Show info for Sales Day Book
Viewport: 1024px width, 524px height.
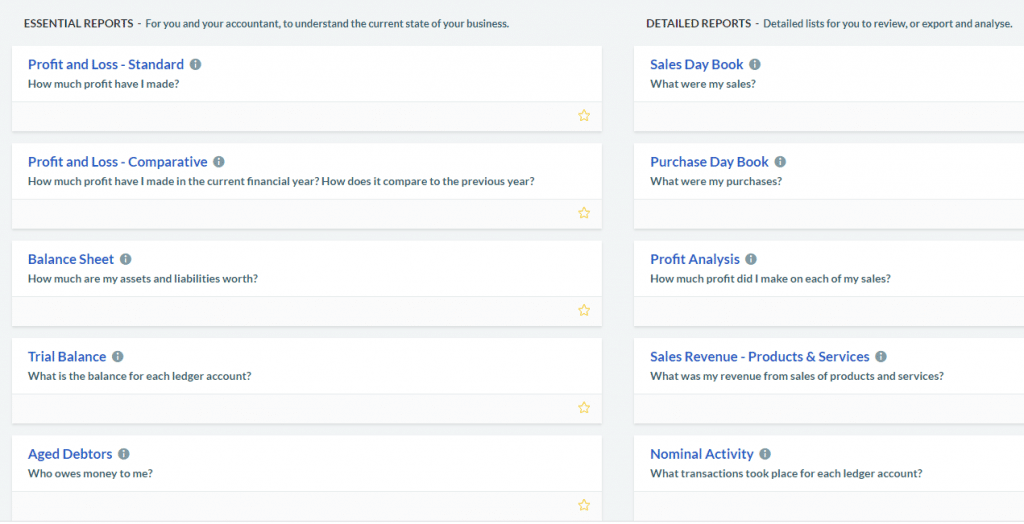(755, 64)
